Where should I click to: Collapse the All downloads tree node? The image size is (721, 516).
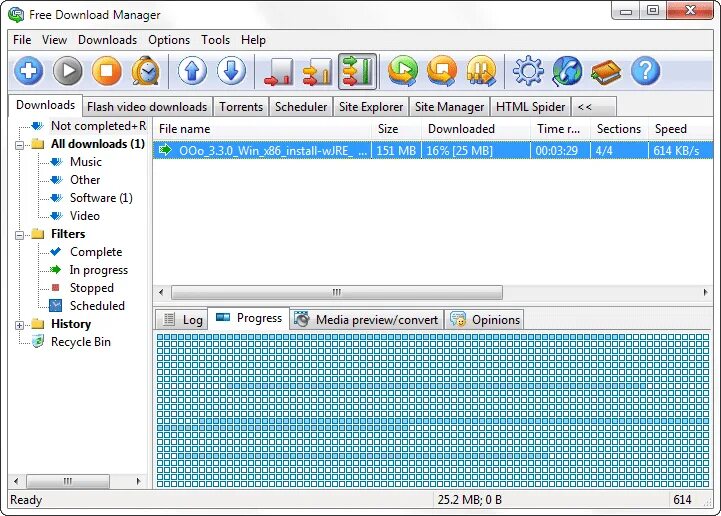coord(19,145)
